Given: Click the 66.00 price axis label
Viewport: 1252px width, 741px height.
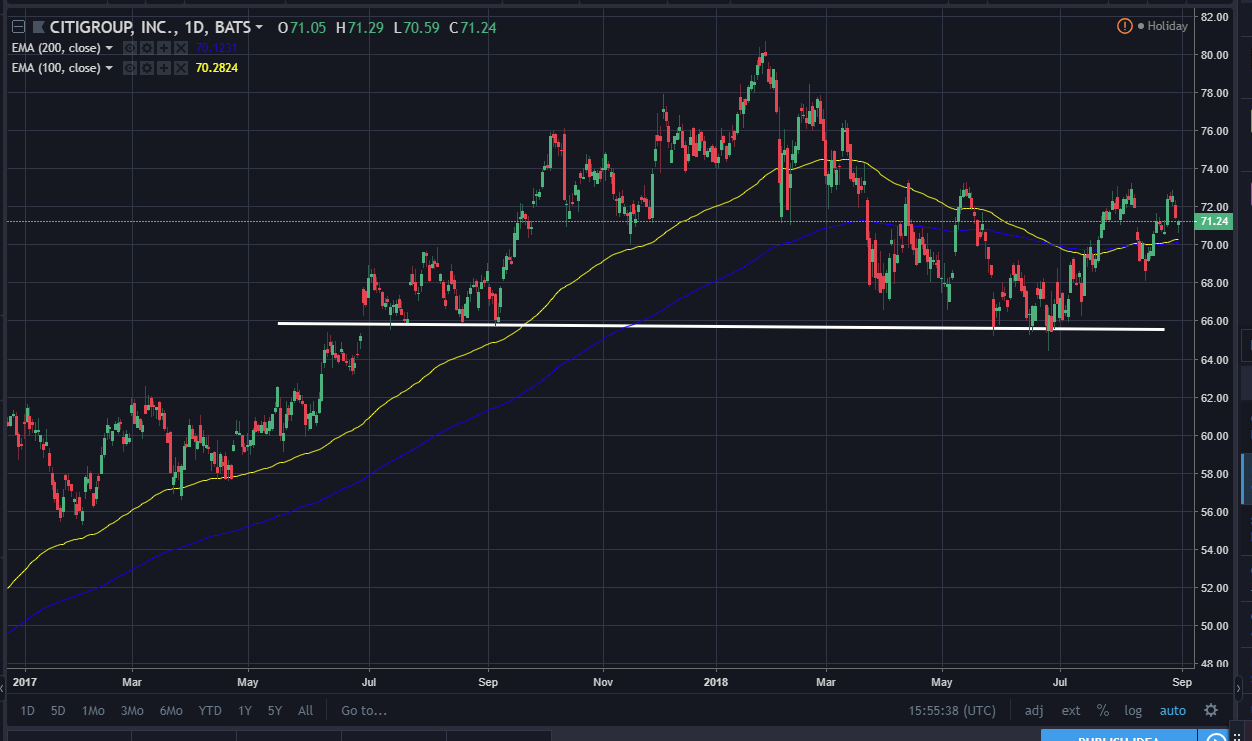Looking at the screenshot, I should (x=1214, y=321).
